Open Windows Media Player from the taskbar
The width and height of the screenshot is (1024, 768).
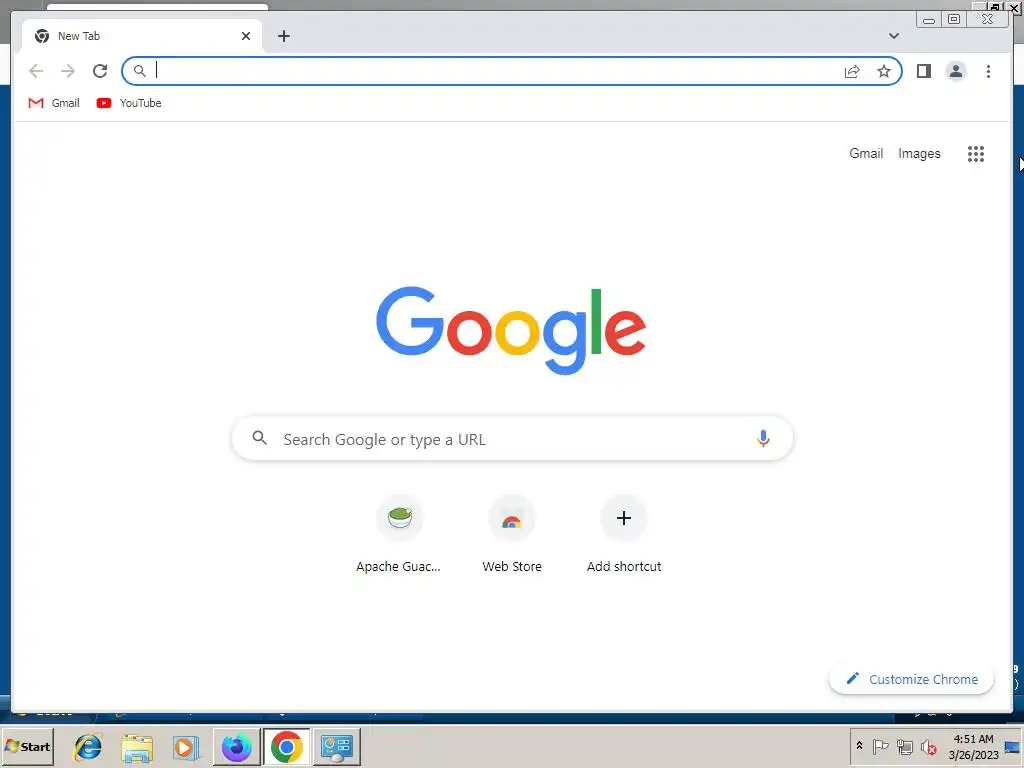tap(186, 747)
